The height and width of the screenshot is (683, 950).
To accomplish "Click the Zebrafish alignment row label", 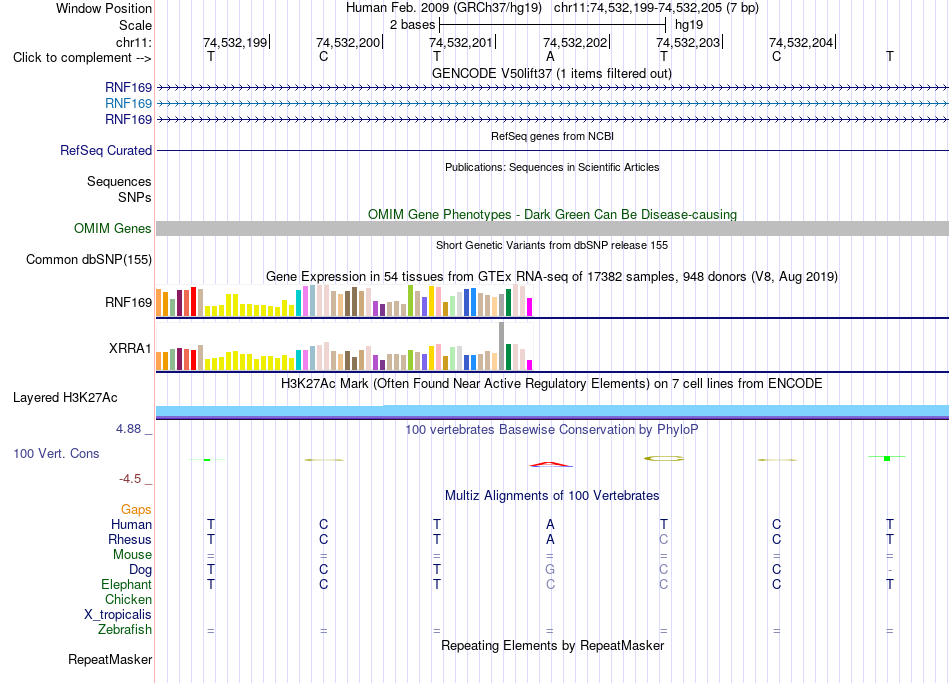I will 125,630.
